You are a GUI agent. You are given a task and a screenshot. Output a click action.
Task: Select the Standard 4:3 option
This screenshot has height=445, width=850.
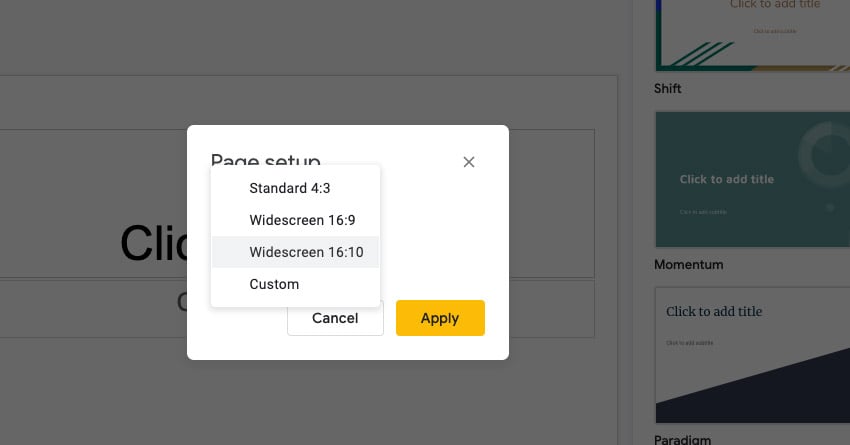pyautogui.click(x=289, y=188)
